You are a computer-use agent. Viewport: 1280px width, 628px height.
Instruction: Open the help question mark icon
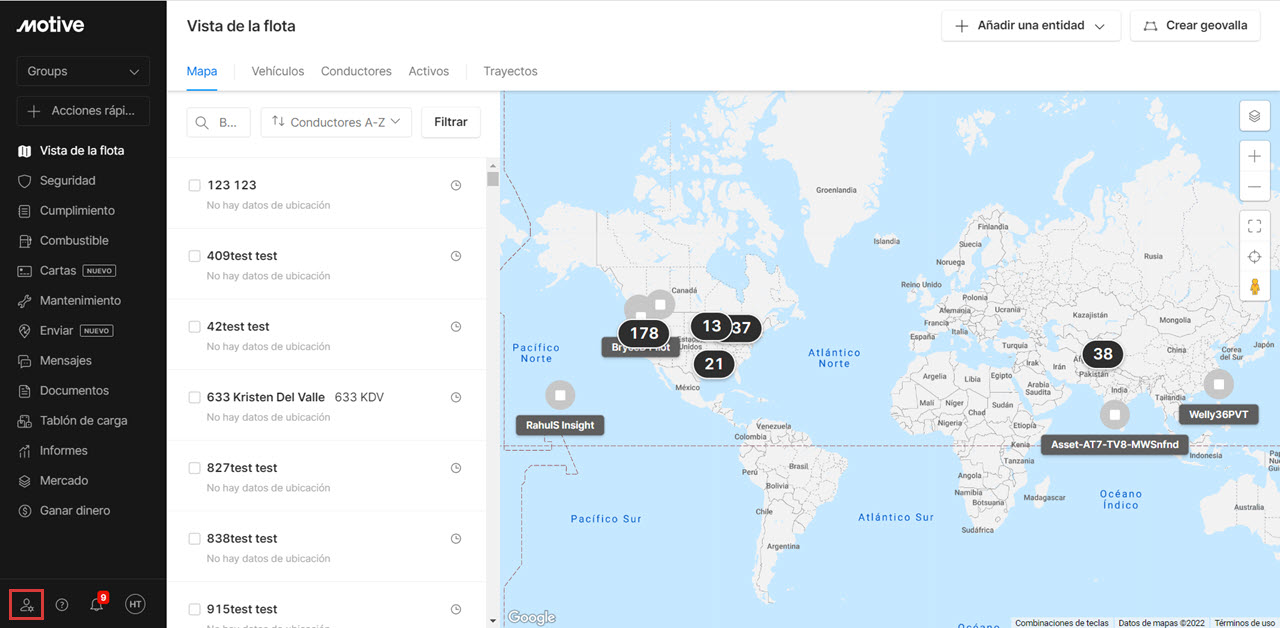62,604
